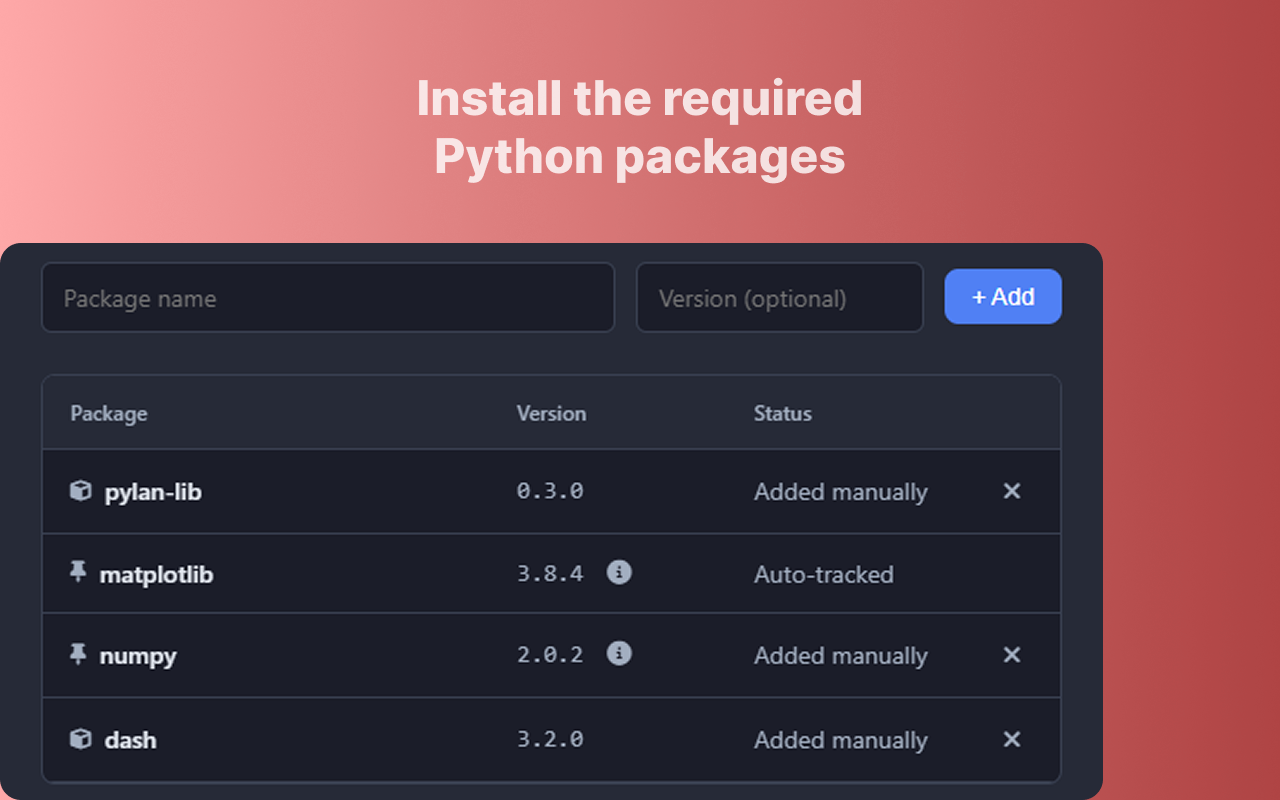This screenshot has height=800, width=1280.
Task: Click the Version (optional) input field
Action: click(780, 297)
